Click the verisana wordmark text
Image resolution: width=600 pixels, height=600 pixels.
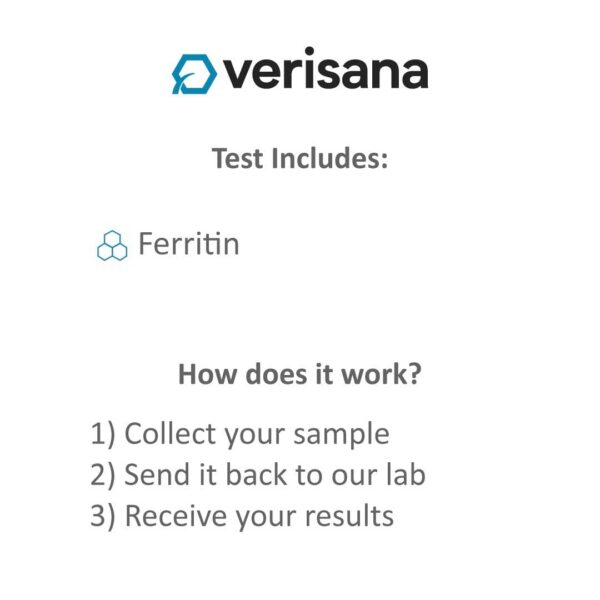[x=326, y=71]
